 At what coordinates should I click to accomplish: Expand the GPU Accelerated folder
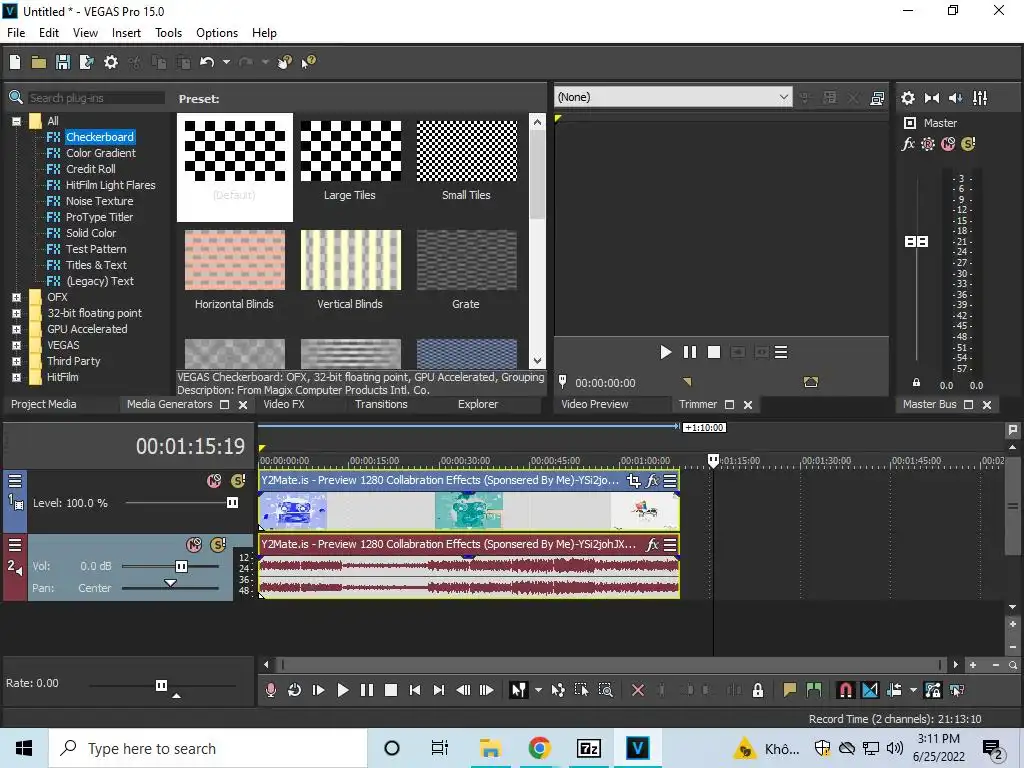pyautogui.click(x=16, y=329)
